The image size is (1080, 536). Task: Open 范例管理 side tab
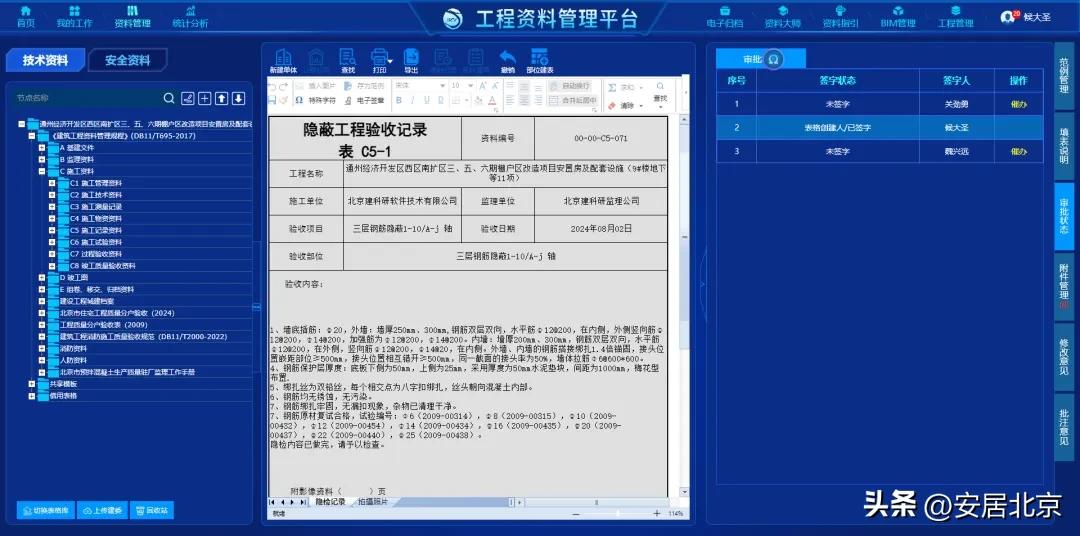tap(1063, 75)
